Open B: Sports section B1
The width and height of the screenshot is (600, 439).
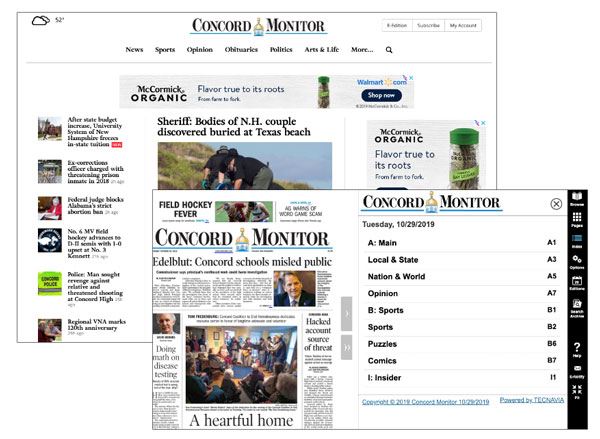(x=462, y=310)
